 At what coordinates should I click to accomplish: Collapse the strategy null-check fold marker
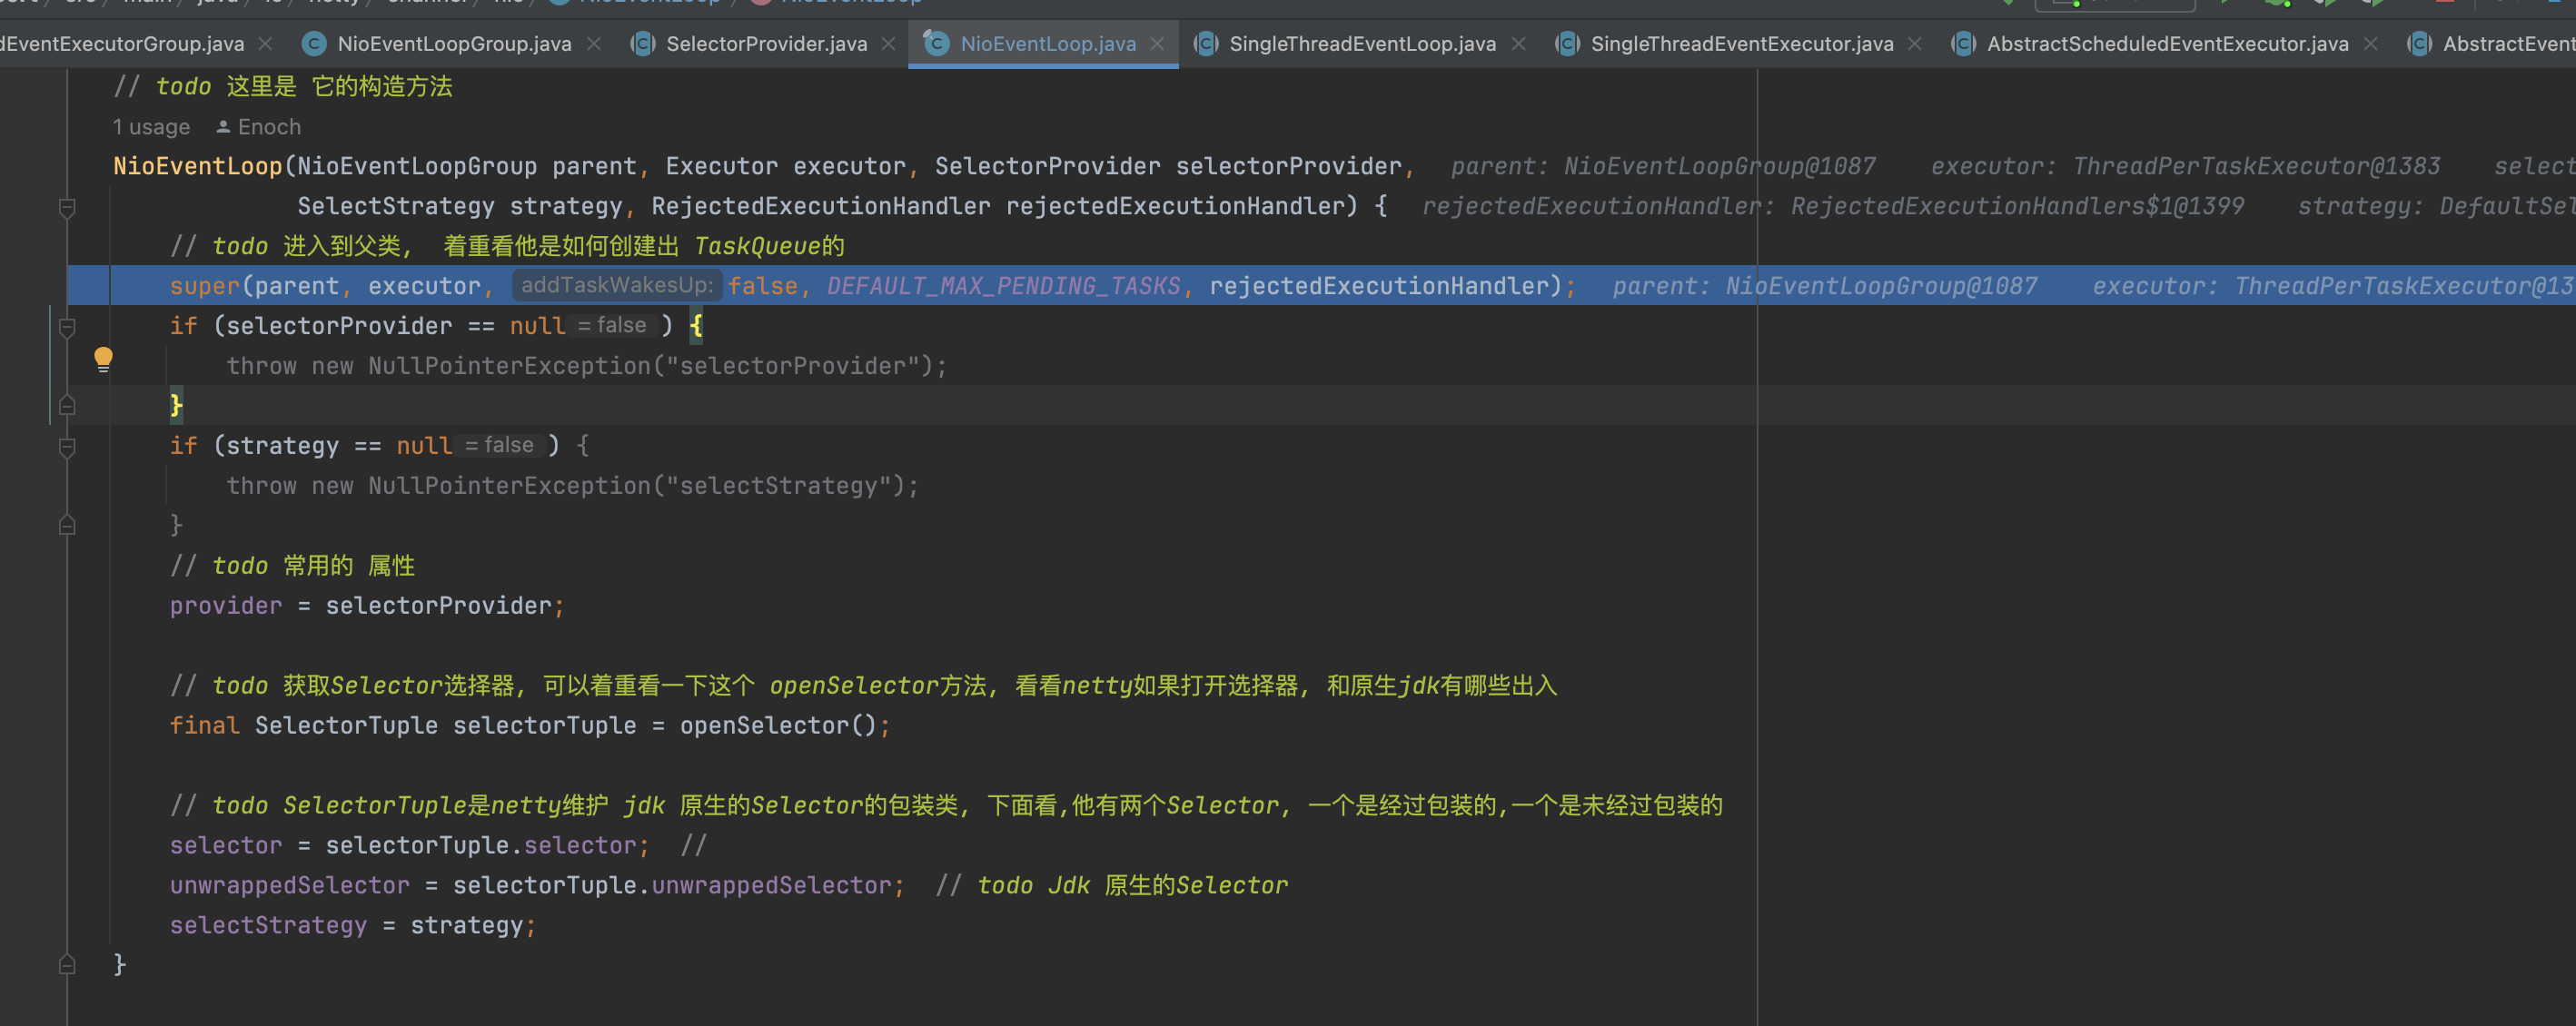[67, 447]
